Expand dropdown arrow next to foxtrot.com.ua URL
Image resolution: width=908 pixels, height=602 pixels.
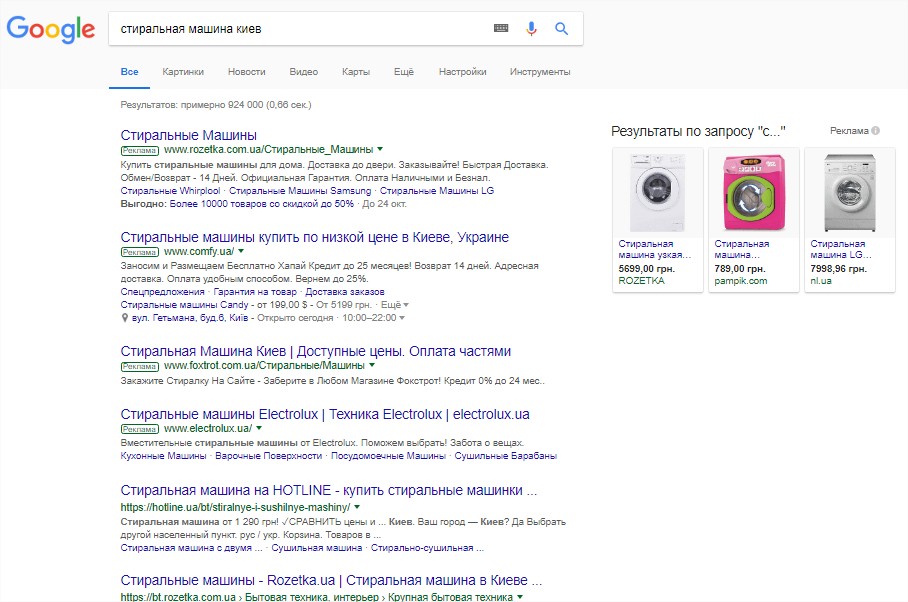pyautogui.click(x=372, y=365)
